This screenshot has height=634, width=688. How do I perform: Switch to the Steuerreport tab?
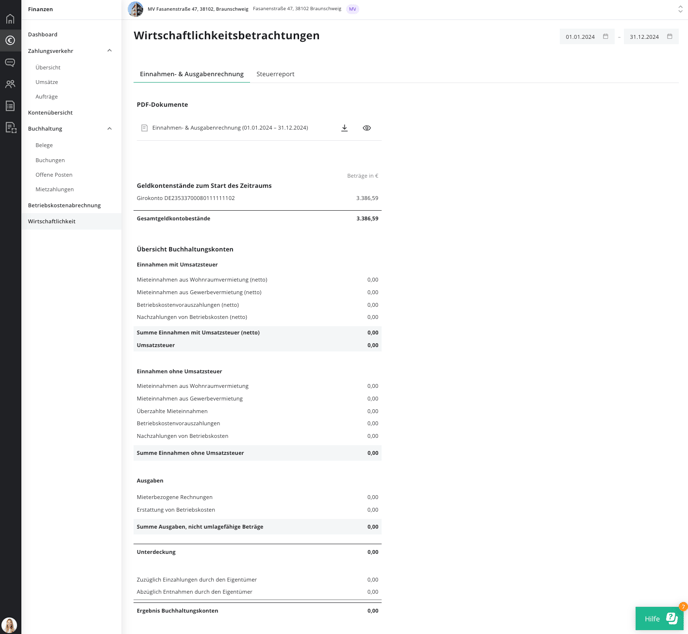pyautogui.click(x=275, y=74)
